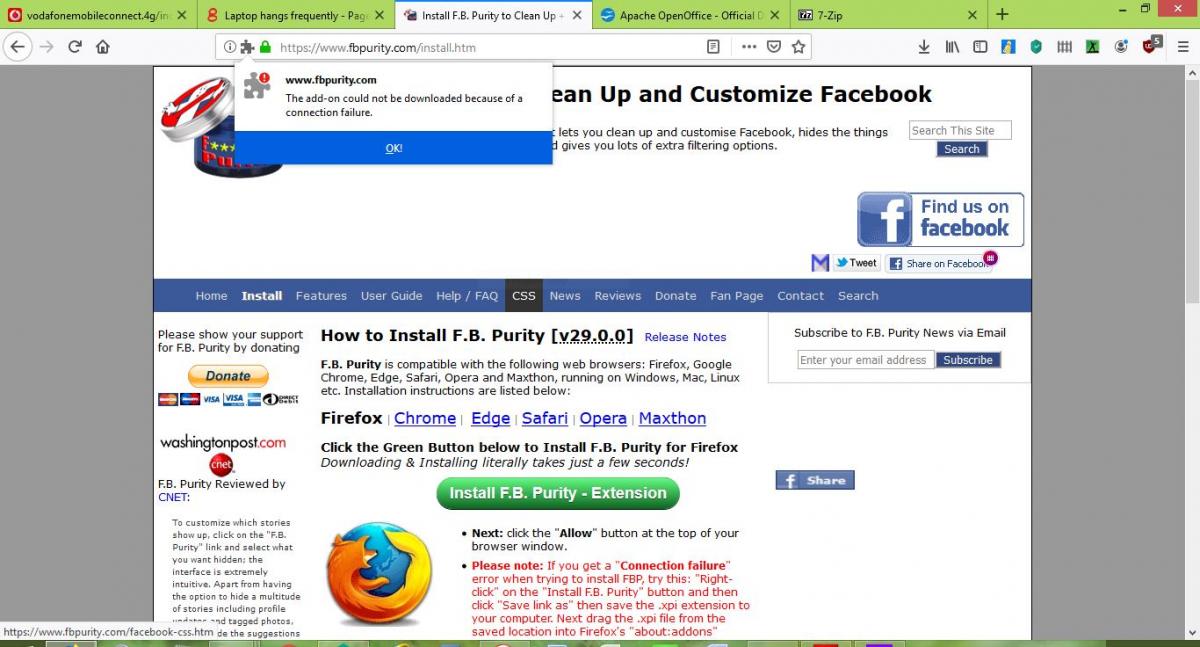The height and width of the screenshot is (647, 1200).
Task: Open Opera install instructions link
Action: pyautogui.click(x=603, y=418)
